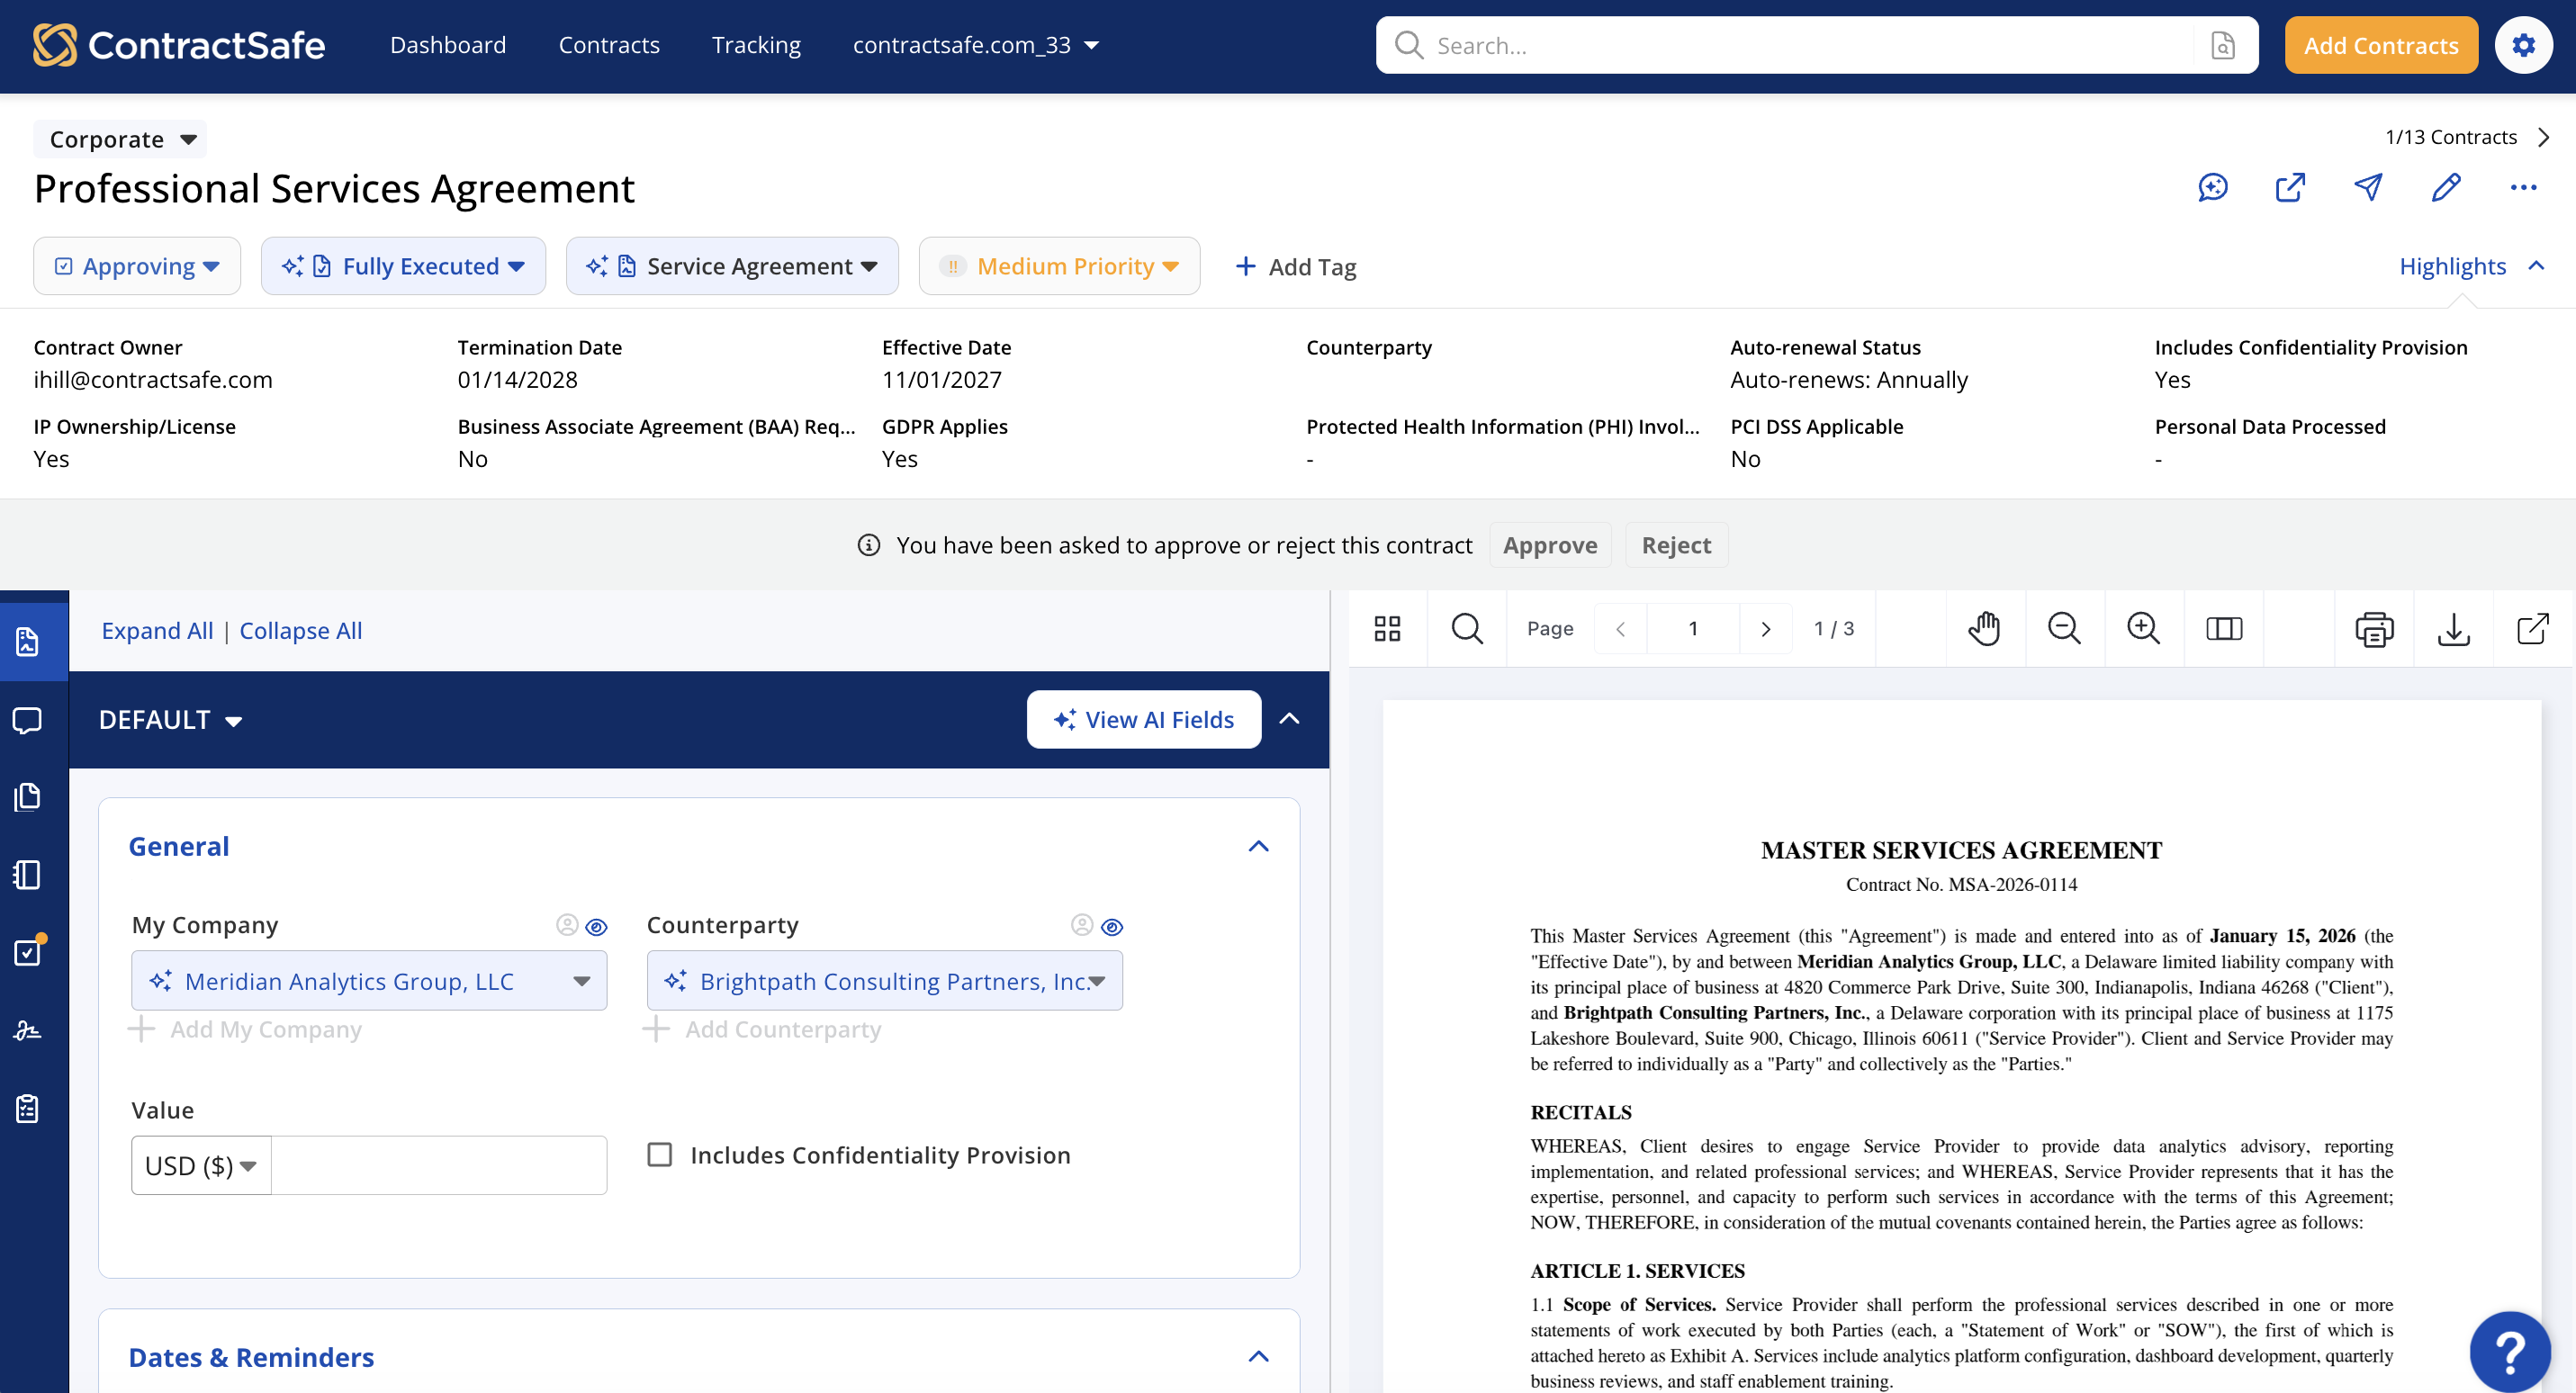Click Counterparty person icon
Image resolution: width=2576 pixels, height=1393 pixels.
(x=1081, y=925)
